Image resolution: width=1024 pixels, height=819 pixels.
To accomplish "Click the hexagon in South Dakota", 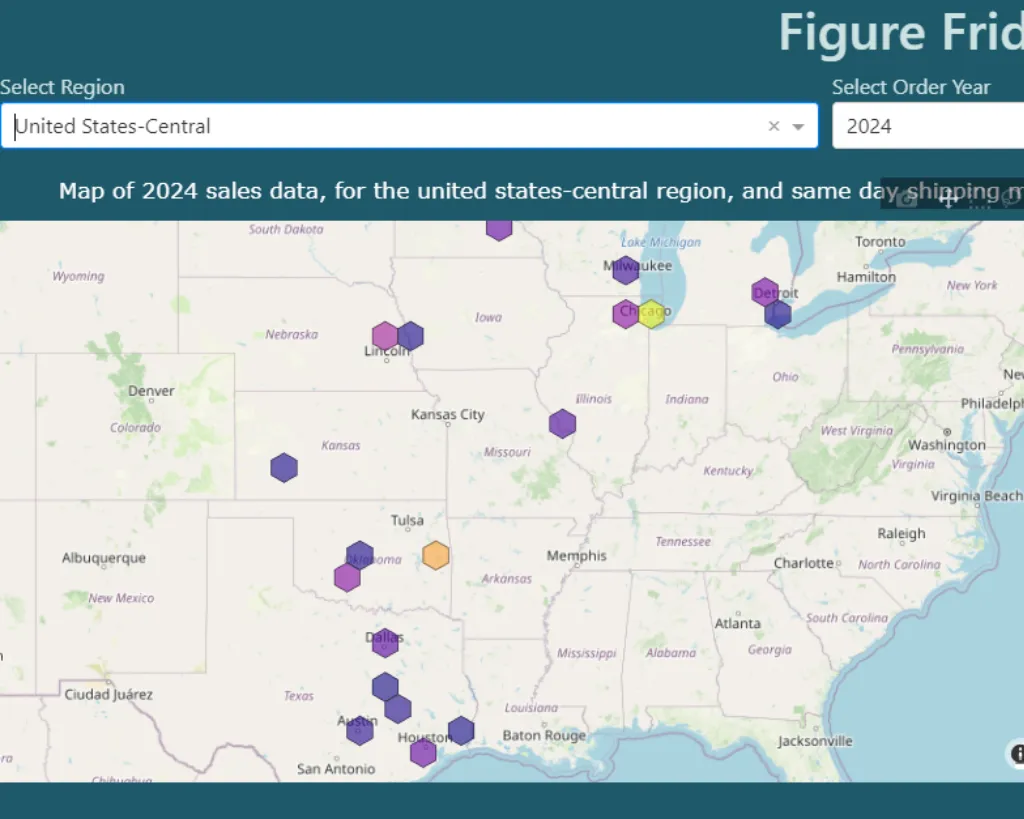I will pos(499,228).
